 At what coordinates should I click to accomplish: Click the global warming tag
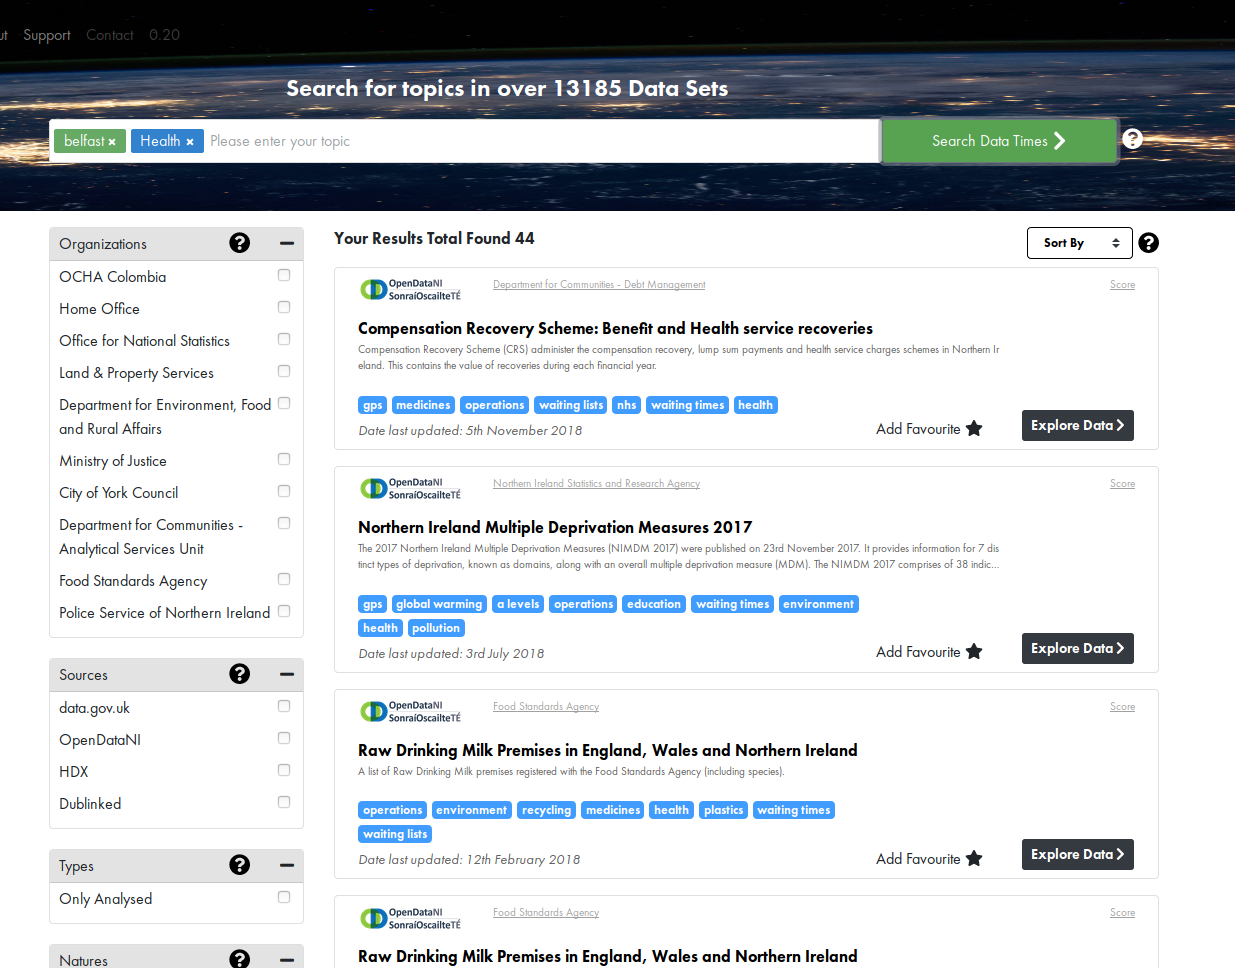point(439,604)
